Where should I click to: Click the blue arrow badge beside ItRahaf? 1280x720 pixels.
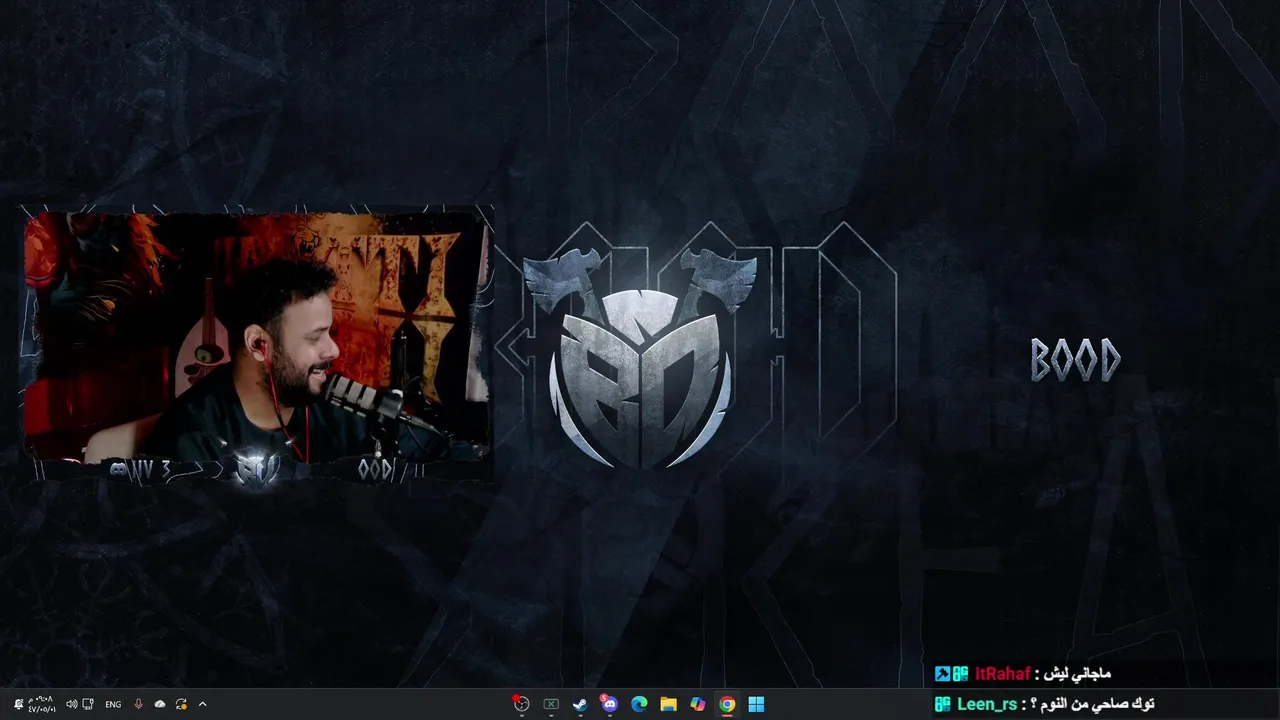[942, 674]
